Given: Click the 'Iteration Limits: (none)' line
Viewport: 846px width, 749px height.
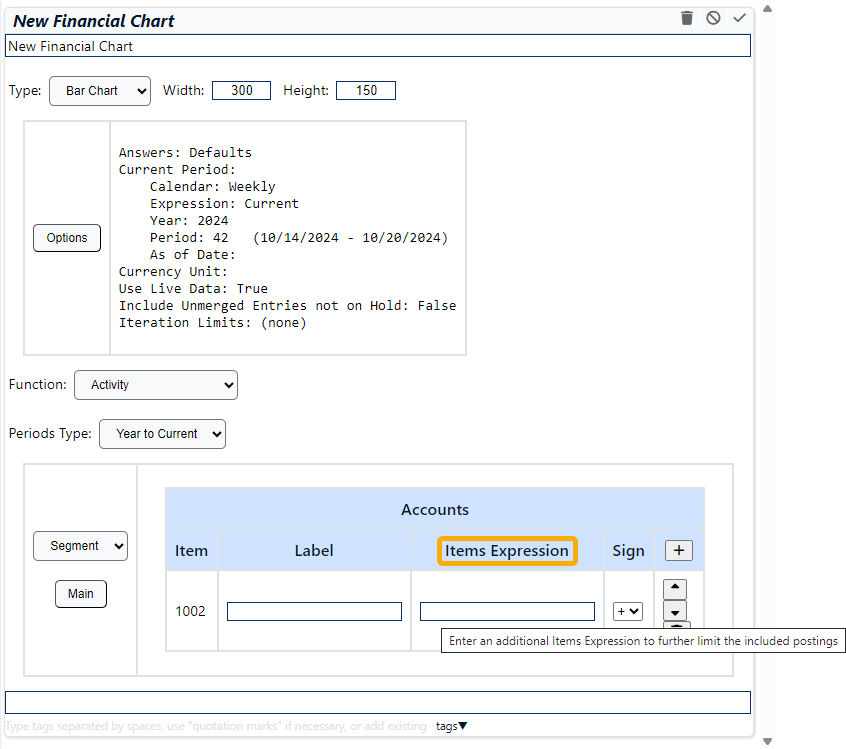Looking at the screenshot, I should click(x=213, y=323).
